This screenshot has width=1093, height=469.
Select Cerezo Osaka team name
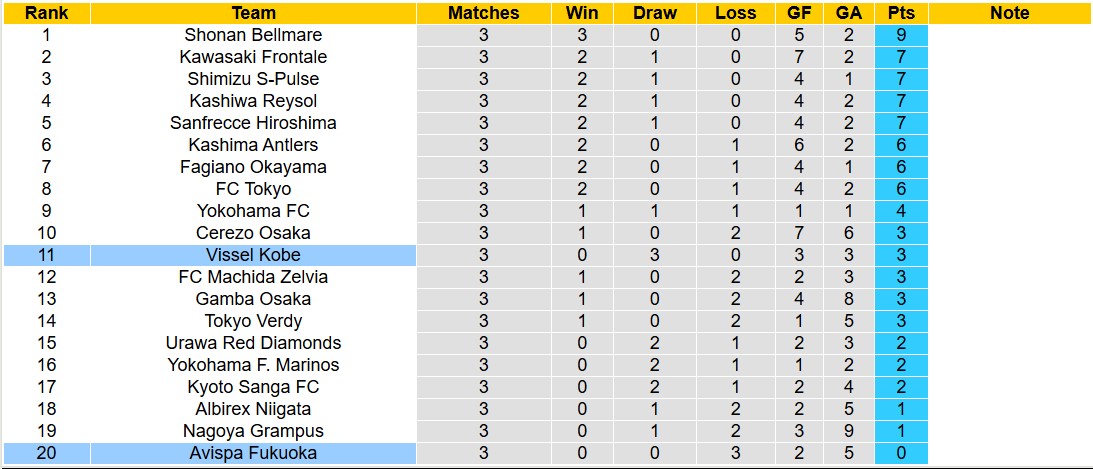coord(253,233)
